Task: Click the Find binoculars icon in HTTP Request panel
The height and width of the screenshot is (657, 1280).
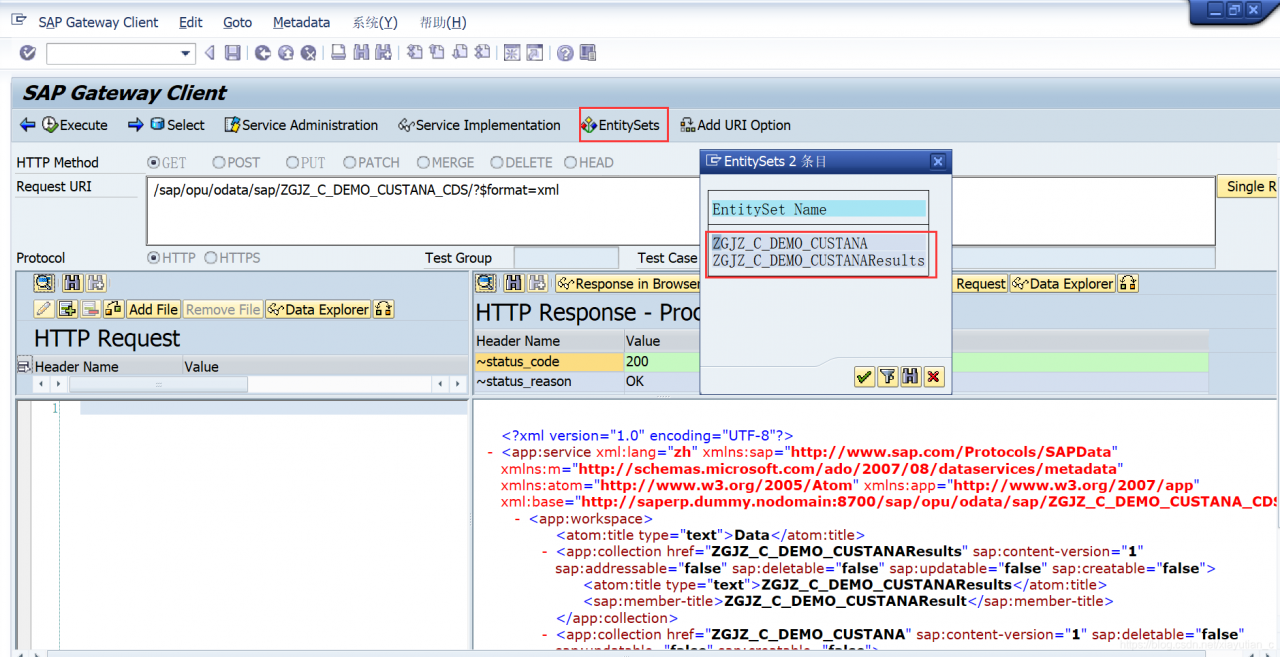Action: pyautogui.click(x=72, y=284)
